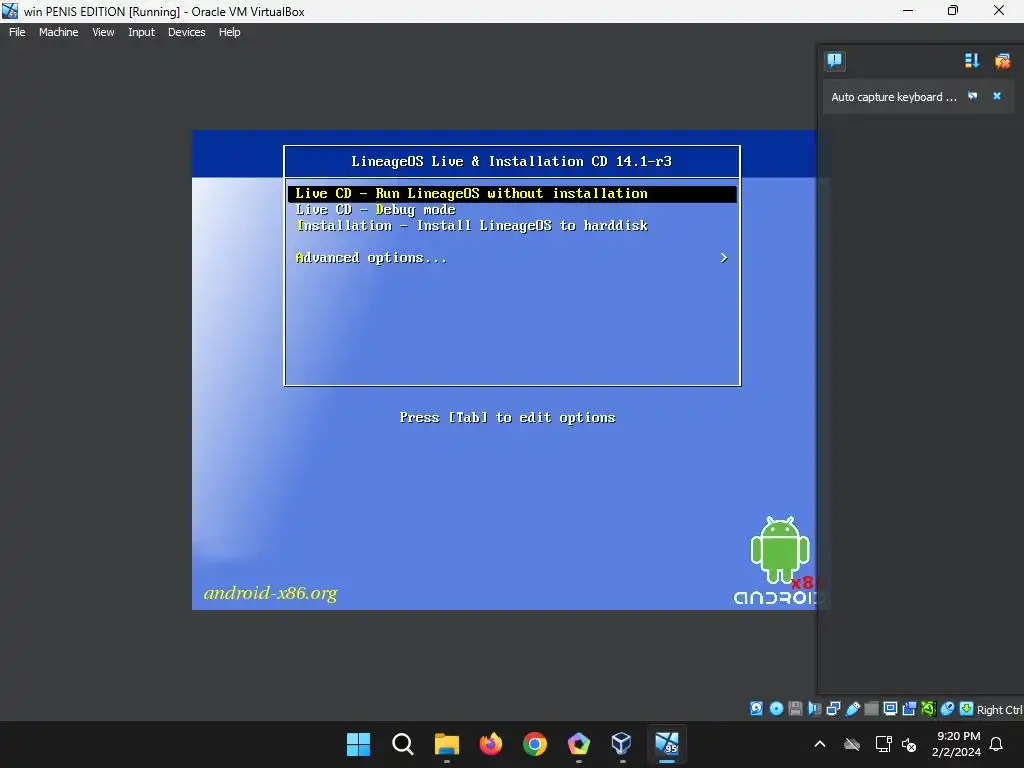Click the keyboard capture green arrow icon
Screen dimensions: 1024x768
[966, 709]
